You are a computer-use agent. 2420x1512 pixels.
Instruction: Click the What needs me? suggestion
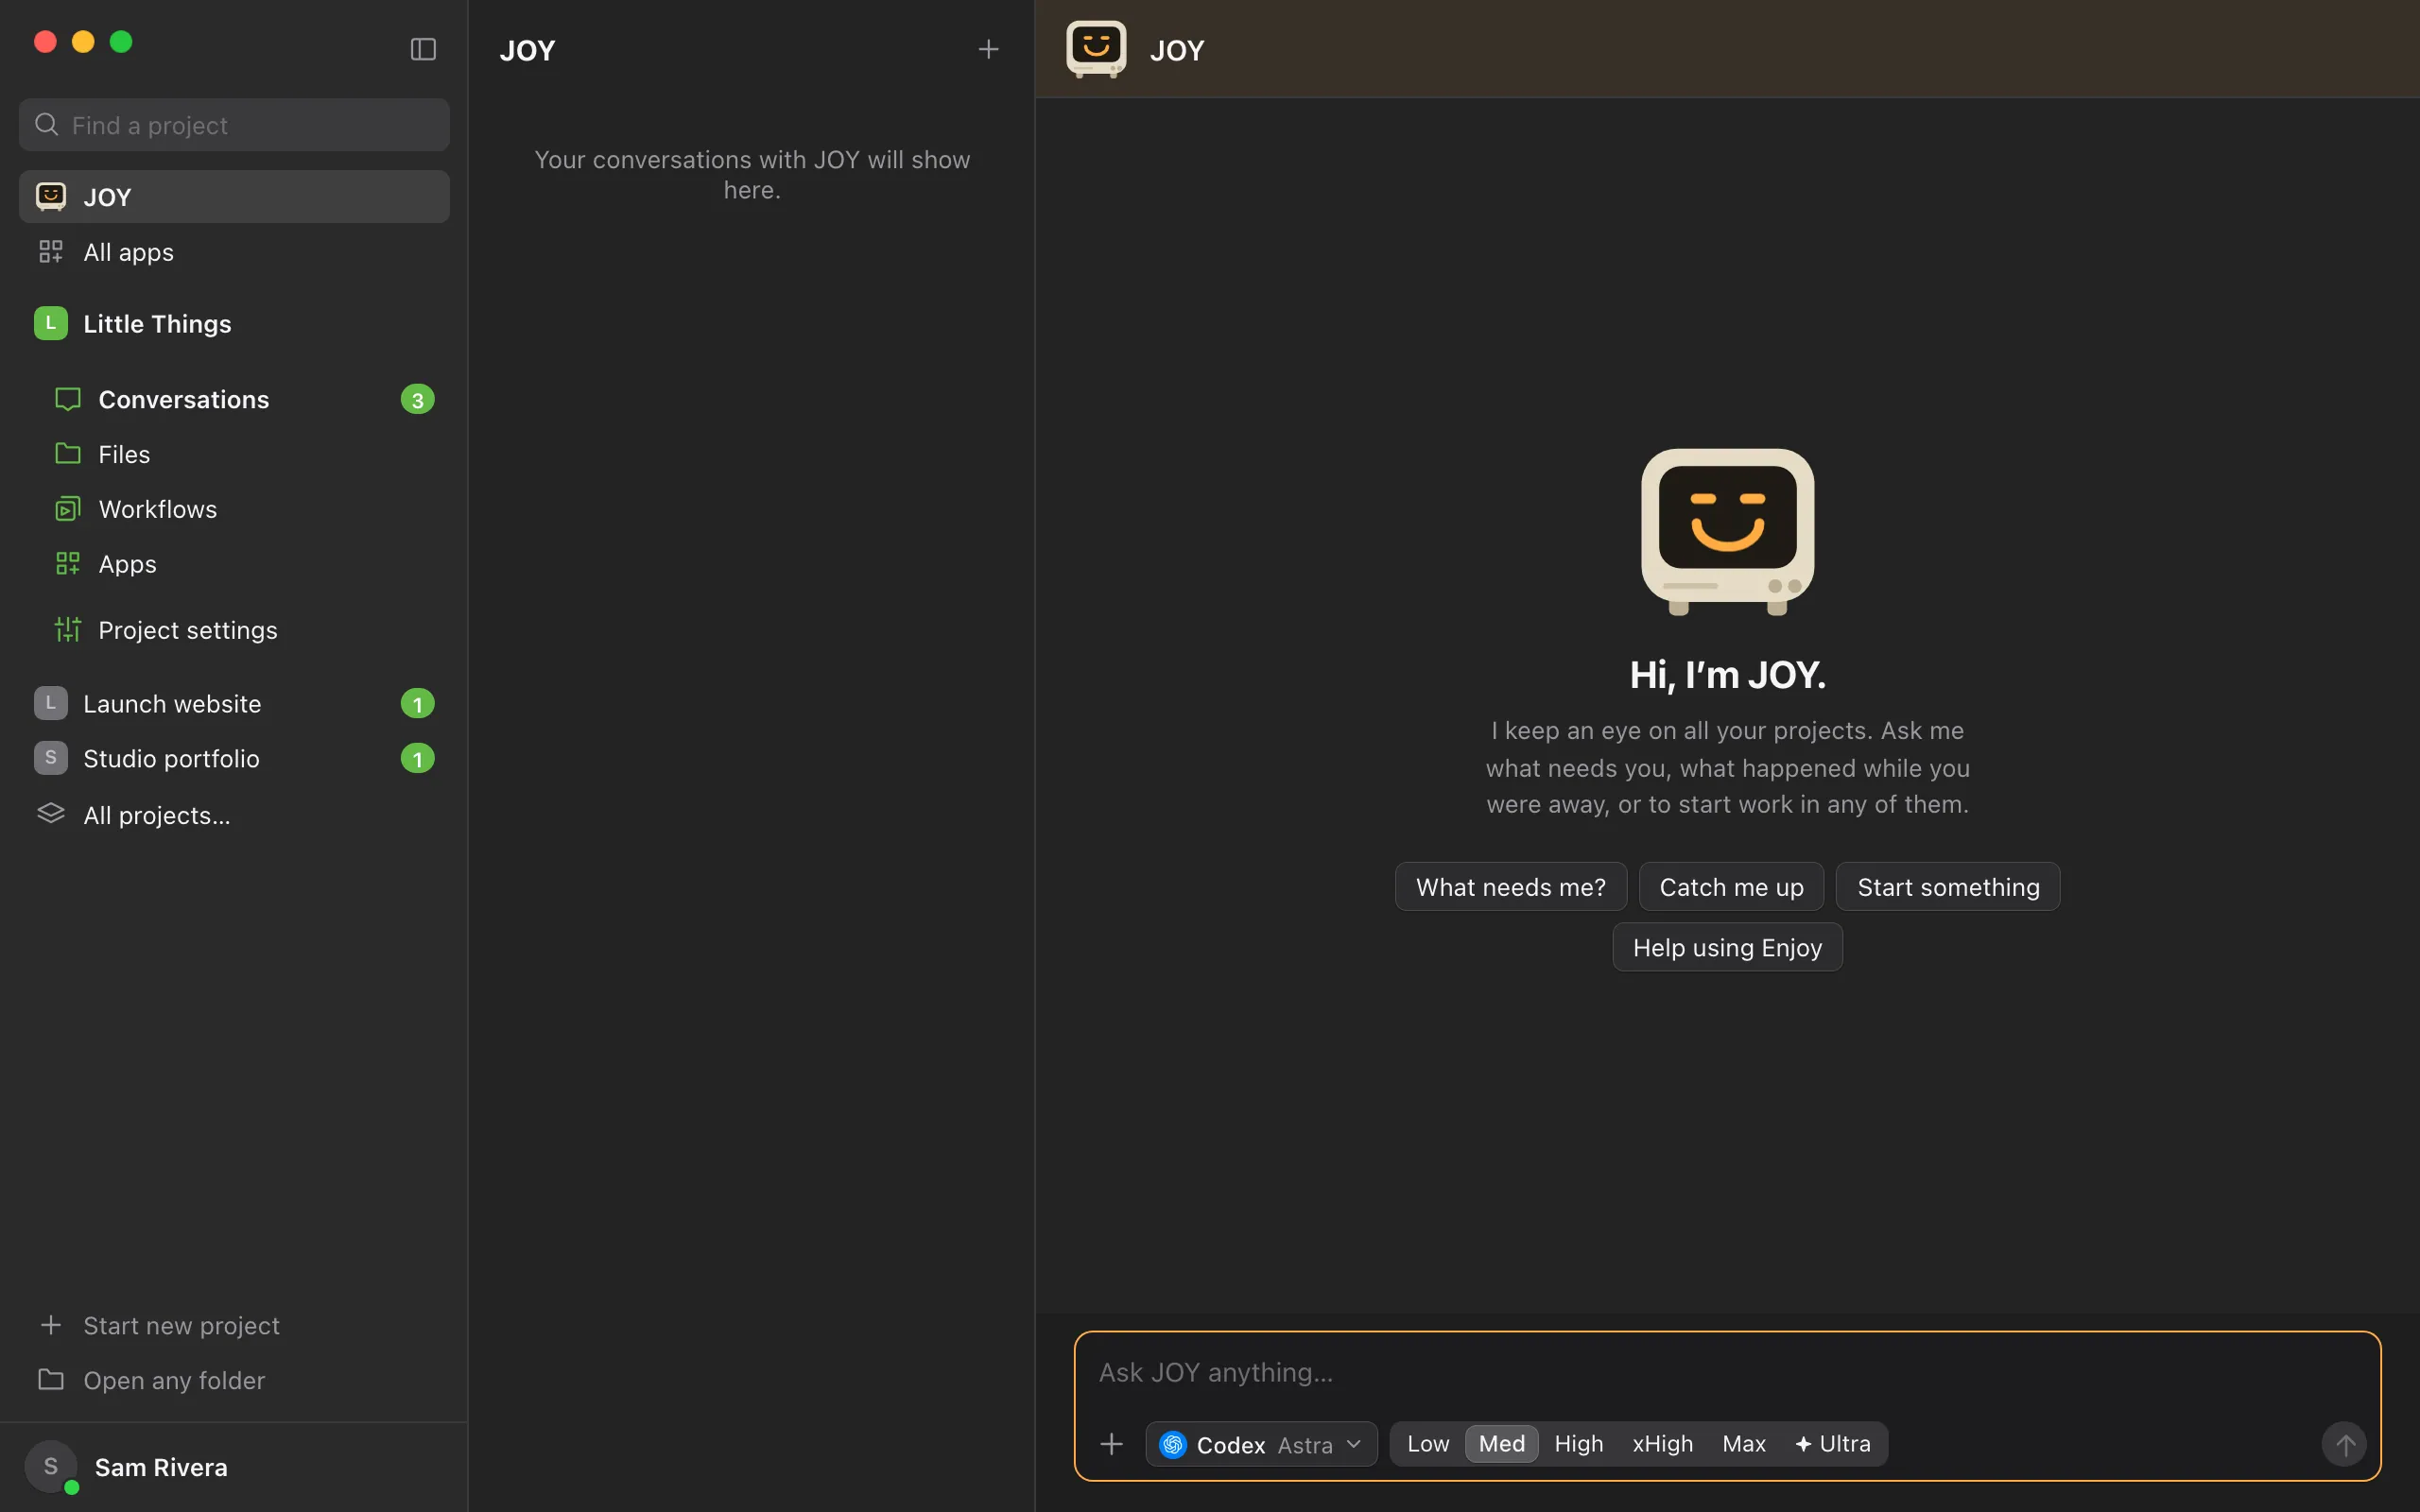click(1510, 887)
